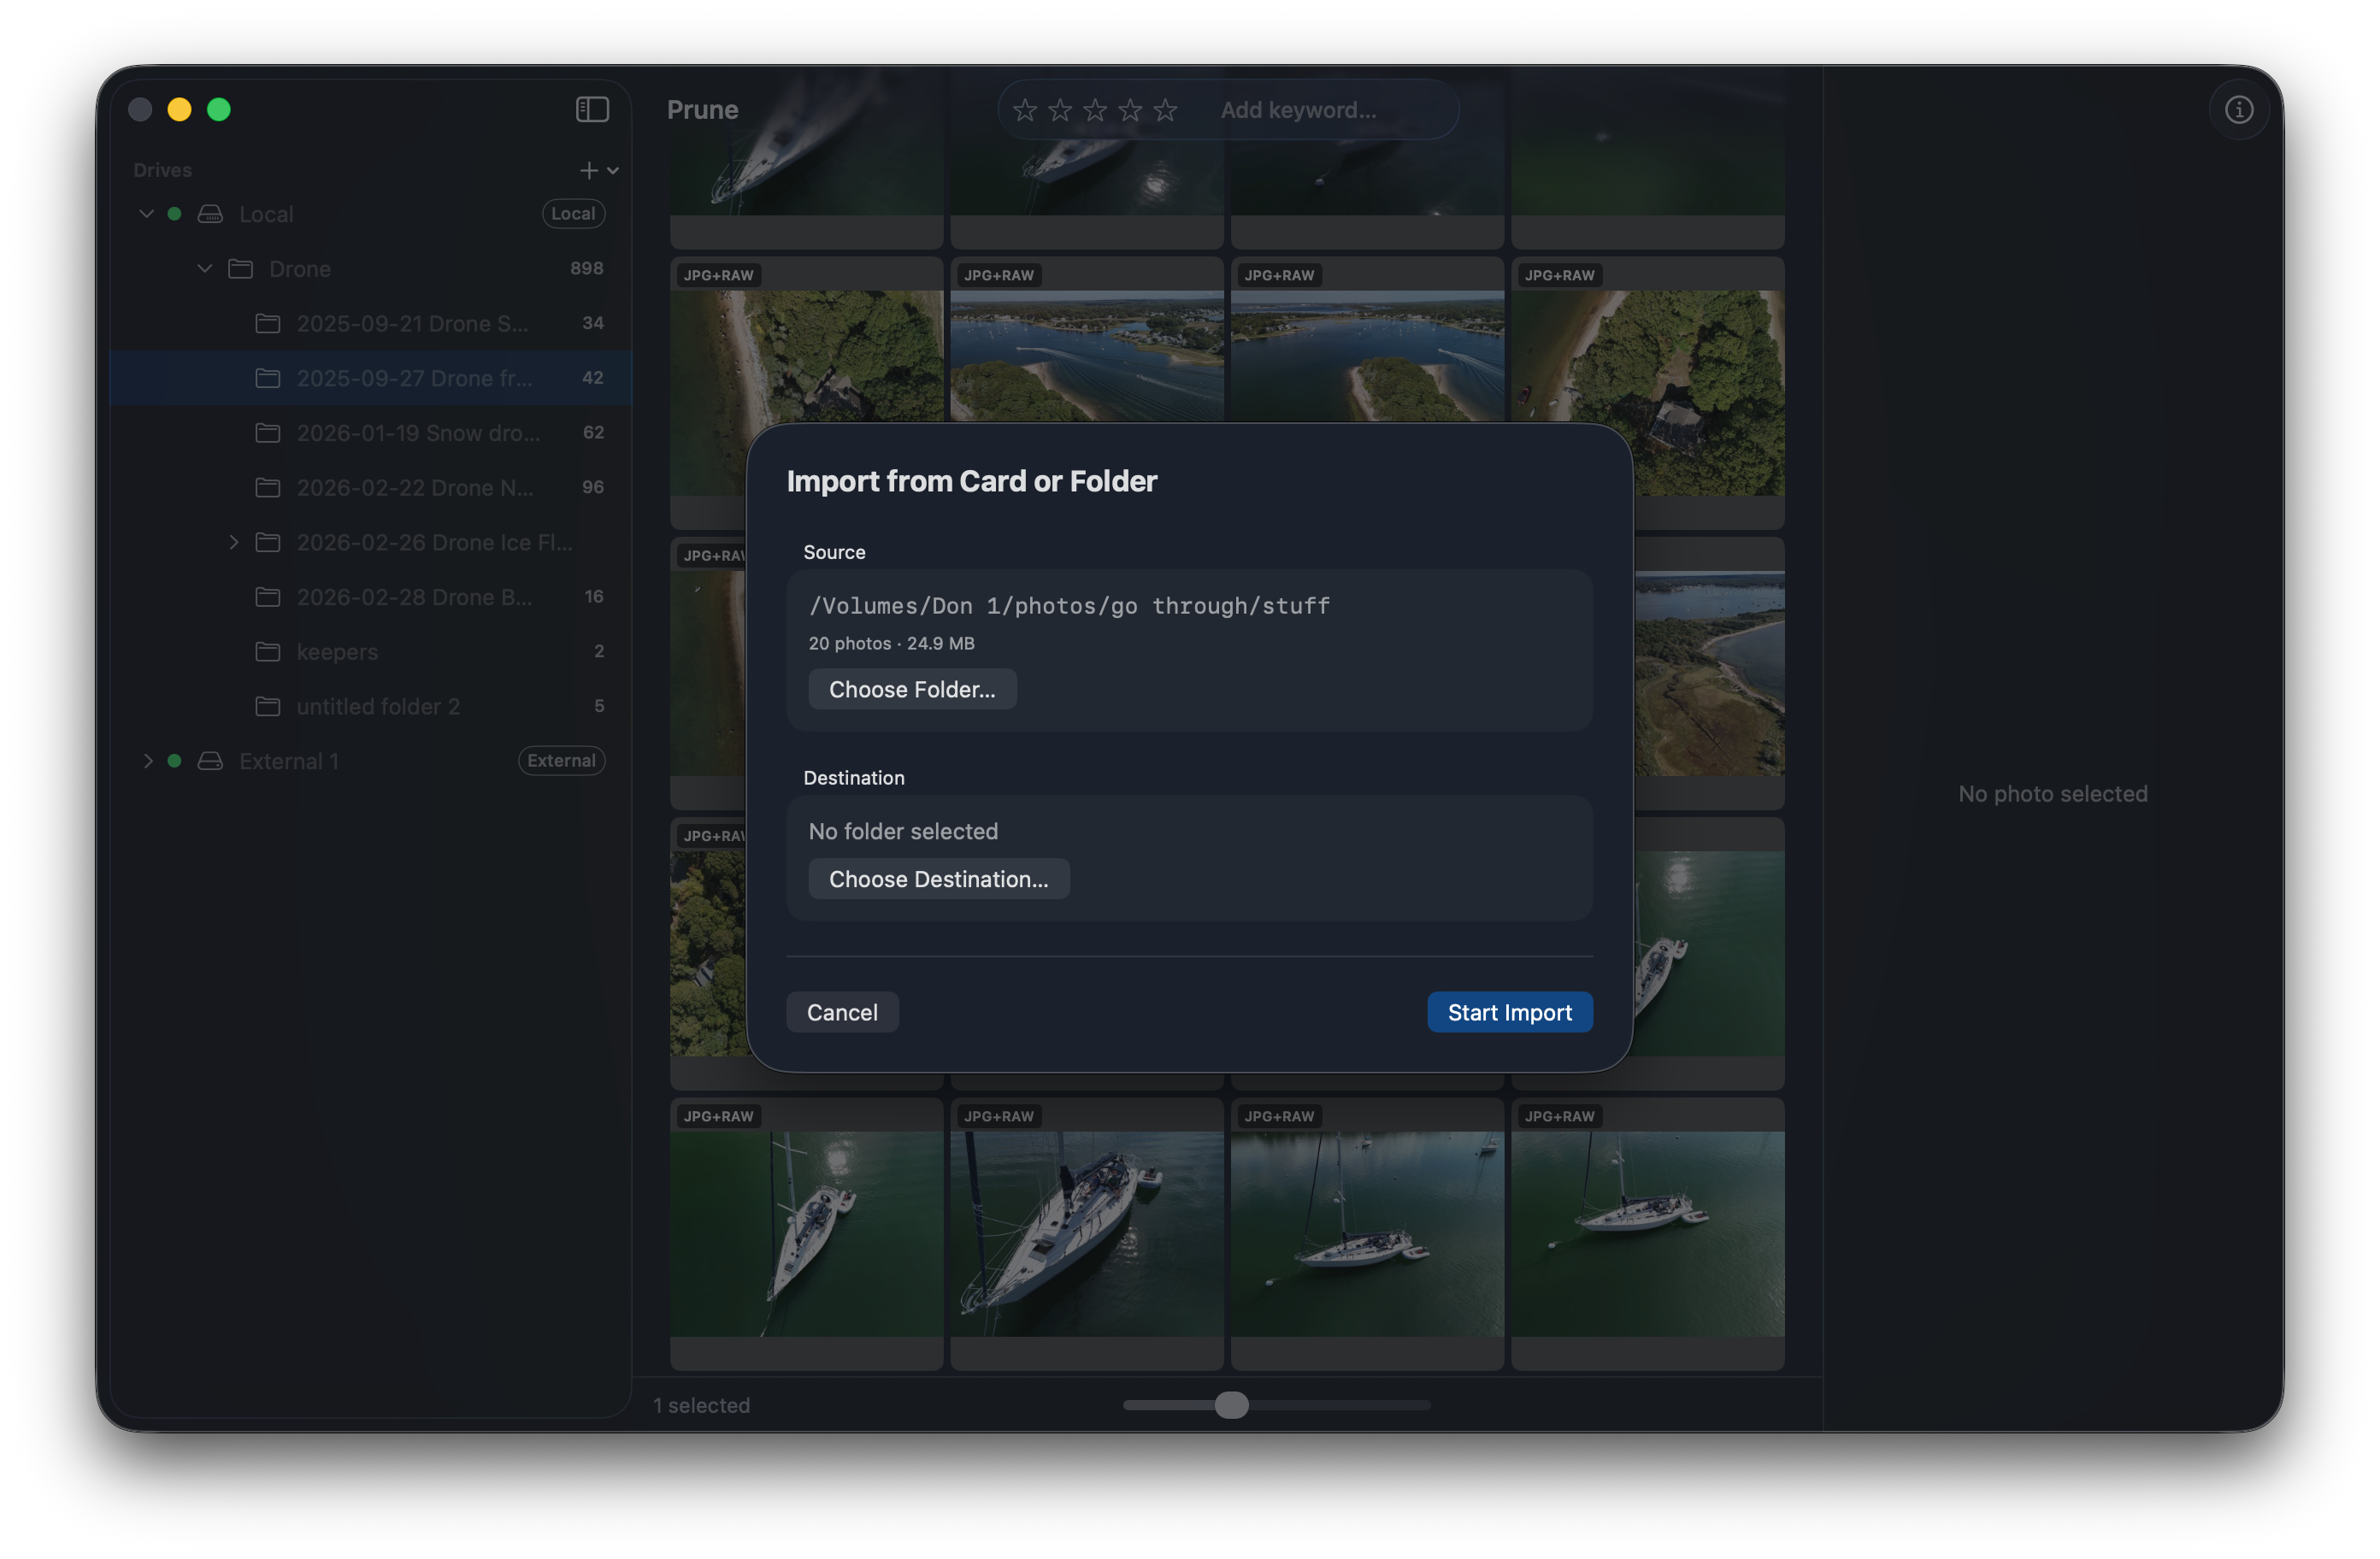The width and height of the screenshot is (2380, 1559).
Task: Set rating with the fifth star
Action: [x=1165, y=110]
